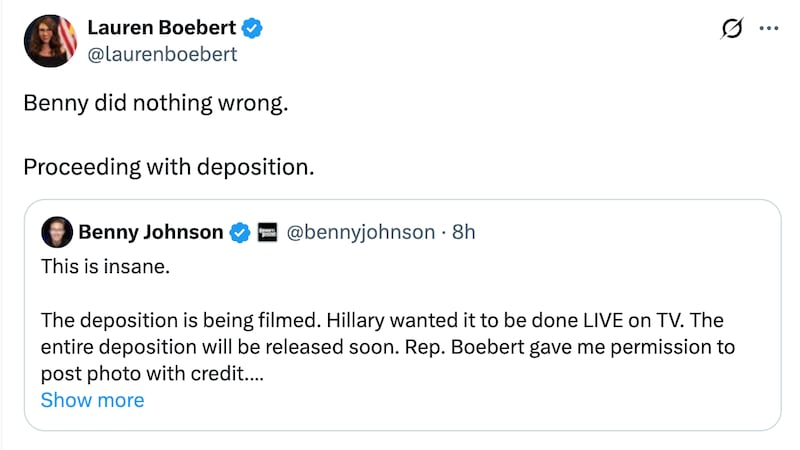Open the three-dot more options menu
The height and width of the screenshot is (450, 800).
click(x=768, y=28)
